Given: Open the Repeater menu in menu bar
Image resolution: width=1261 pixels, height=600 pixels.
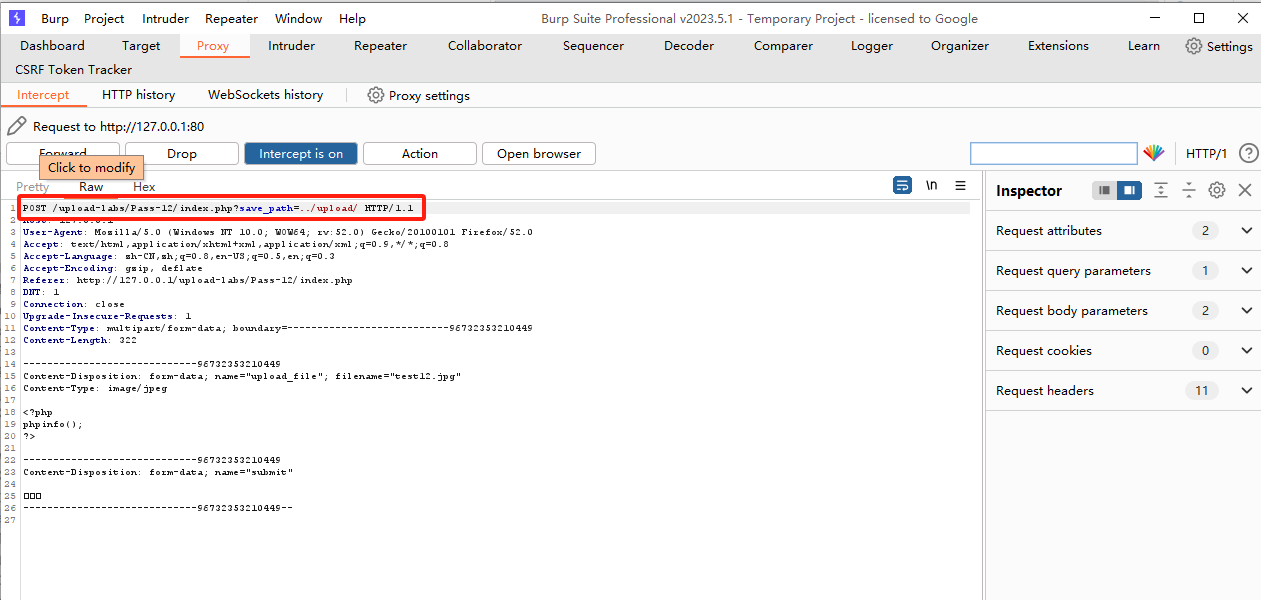Looking at the screenshot, I should (231, 18).
